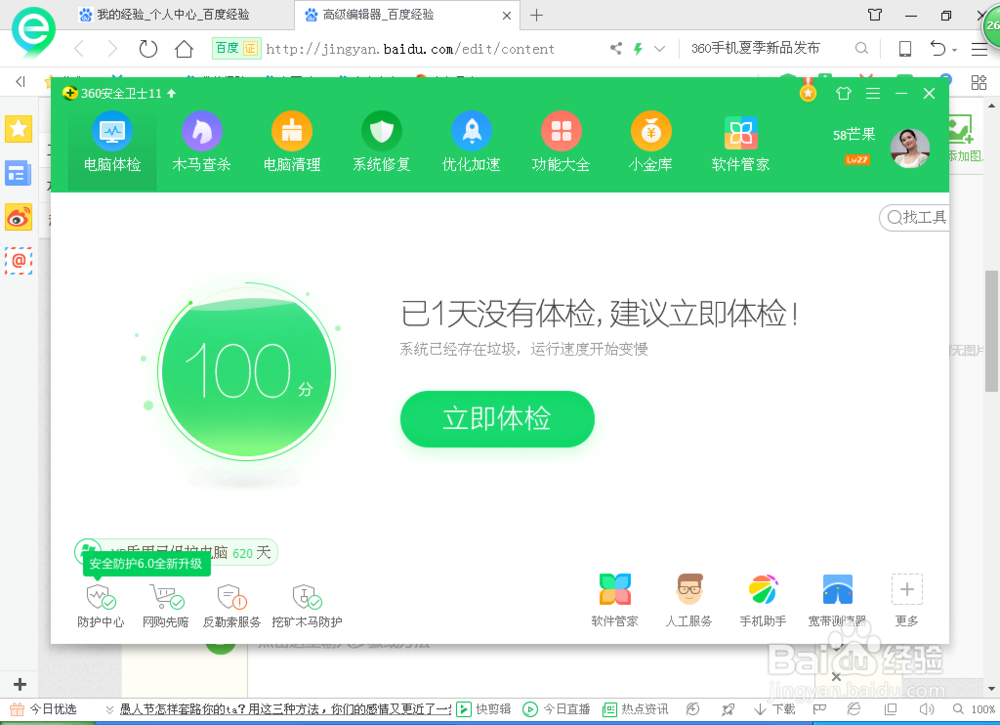The image size is (1000, 725).
Task: Open 热点资讯 in the status bar
Action: pyautogui.click(x=635, y=709)
